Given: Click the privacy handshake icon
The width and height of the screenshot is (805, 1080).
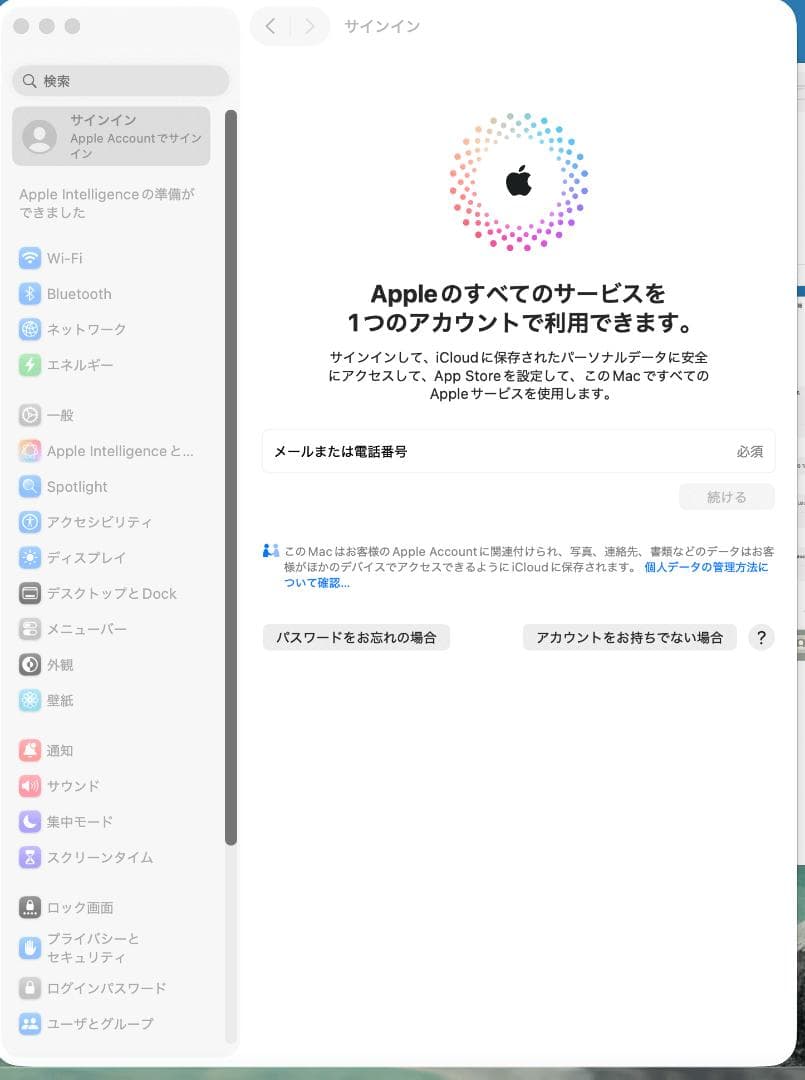Looking at the screenshot, I should (x=271, y=551).
